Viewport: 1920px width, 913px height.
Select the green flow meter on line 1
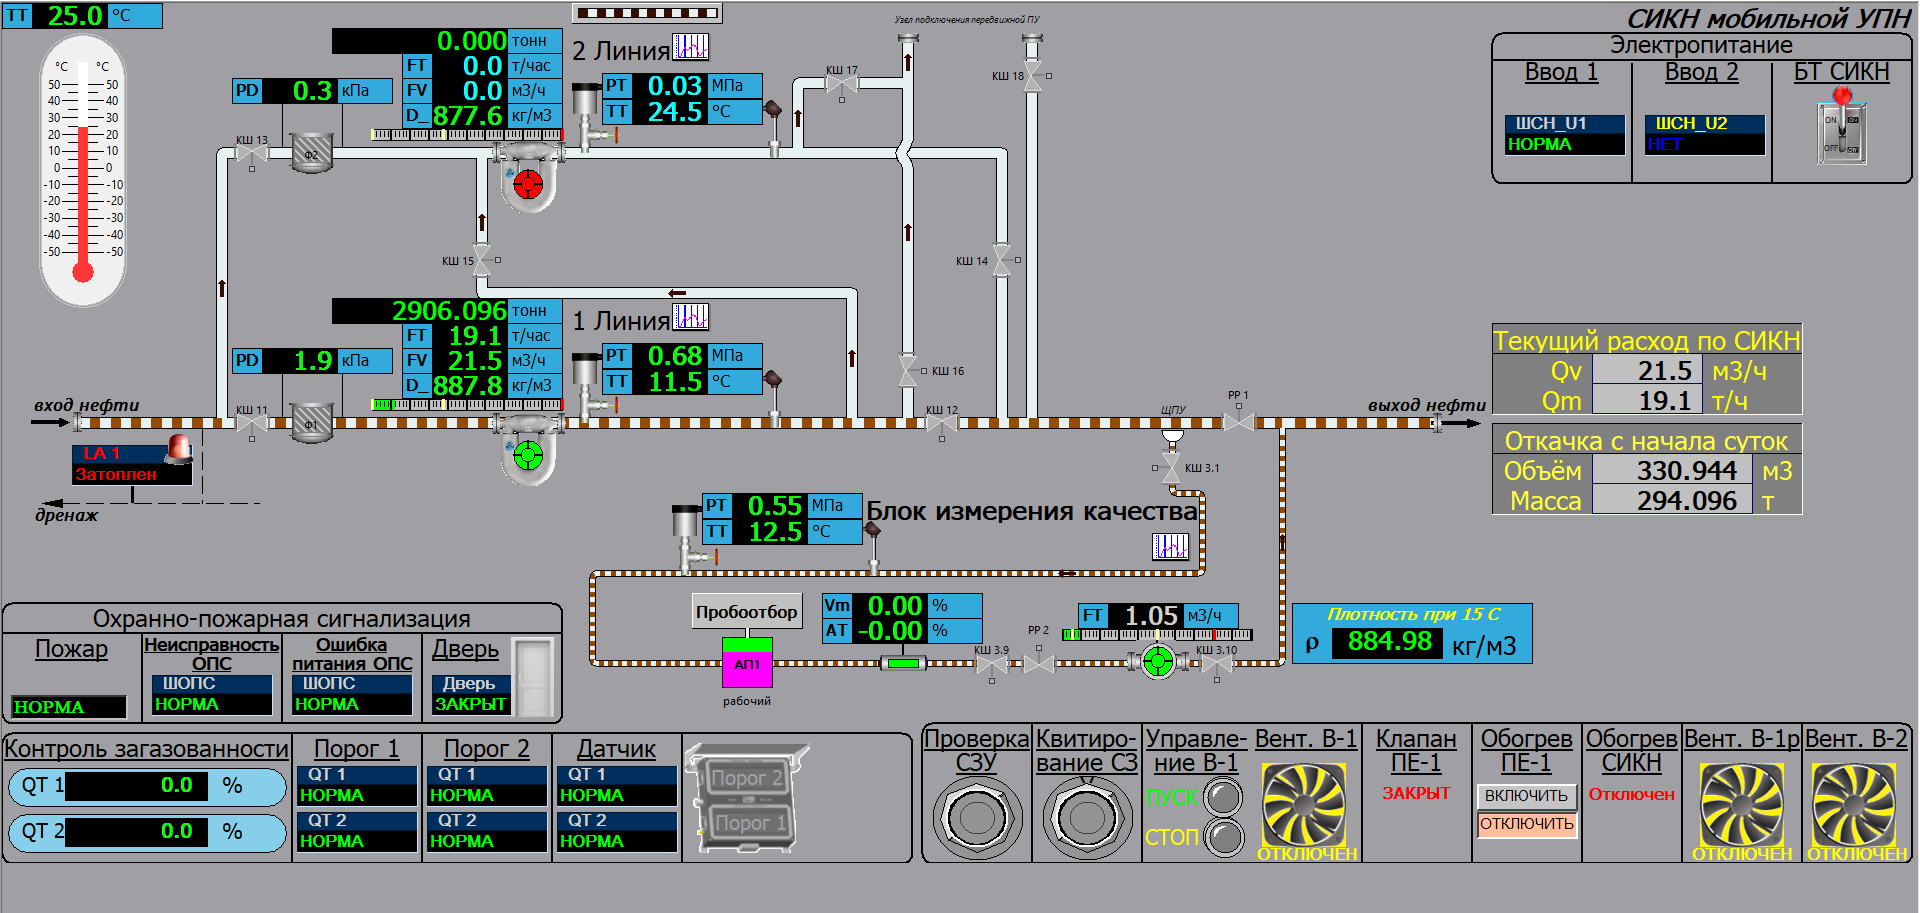coord(527,456)
